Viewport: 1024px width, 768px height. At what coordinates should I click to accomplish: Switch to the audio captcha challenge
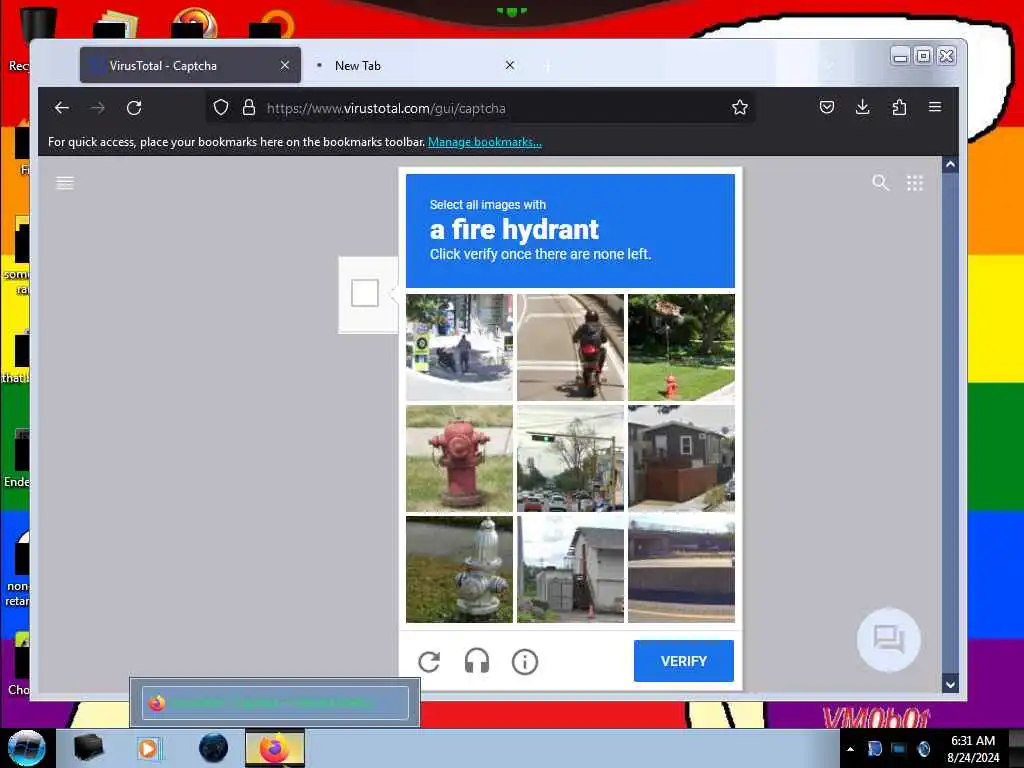(x=477, y=662)
